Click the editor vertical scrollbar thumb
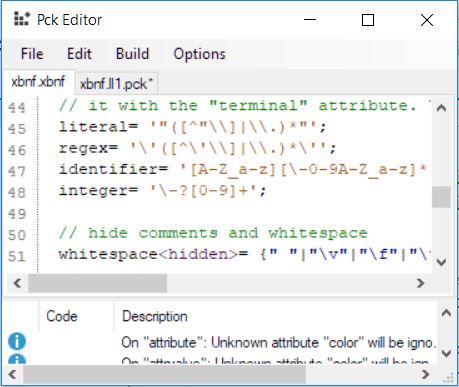The width and height of the screenshot is (459, 387). [x=441, y=197]
